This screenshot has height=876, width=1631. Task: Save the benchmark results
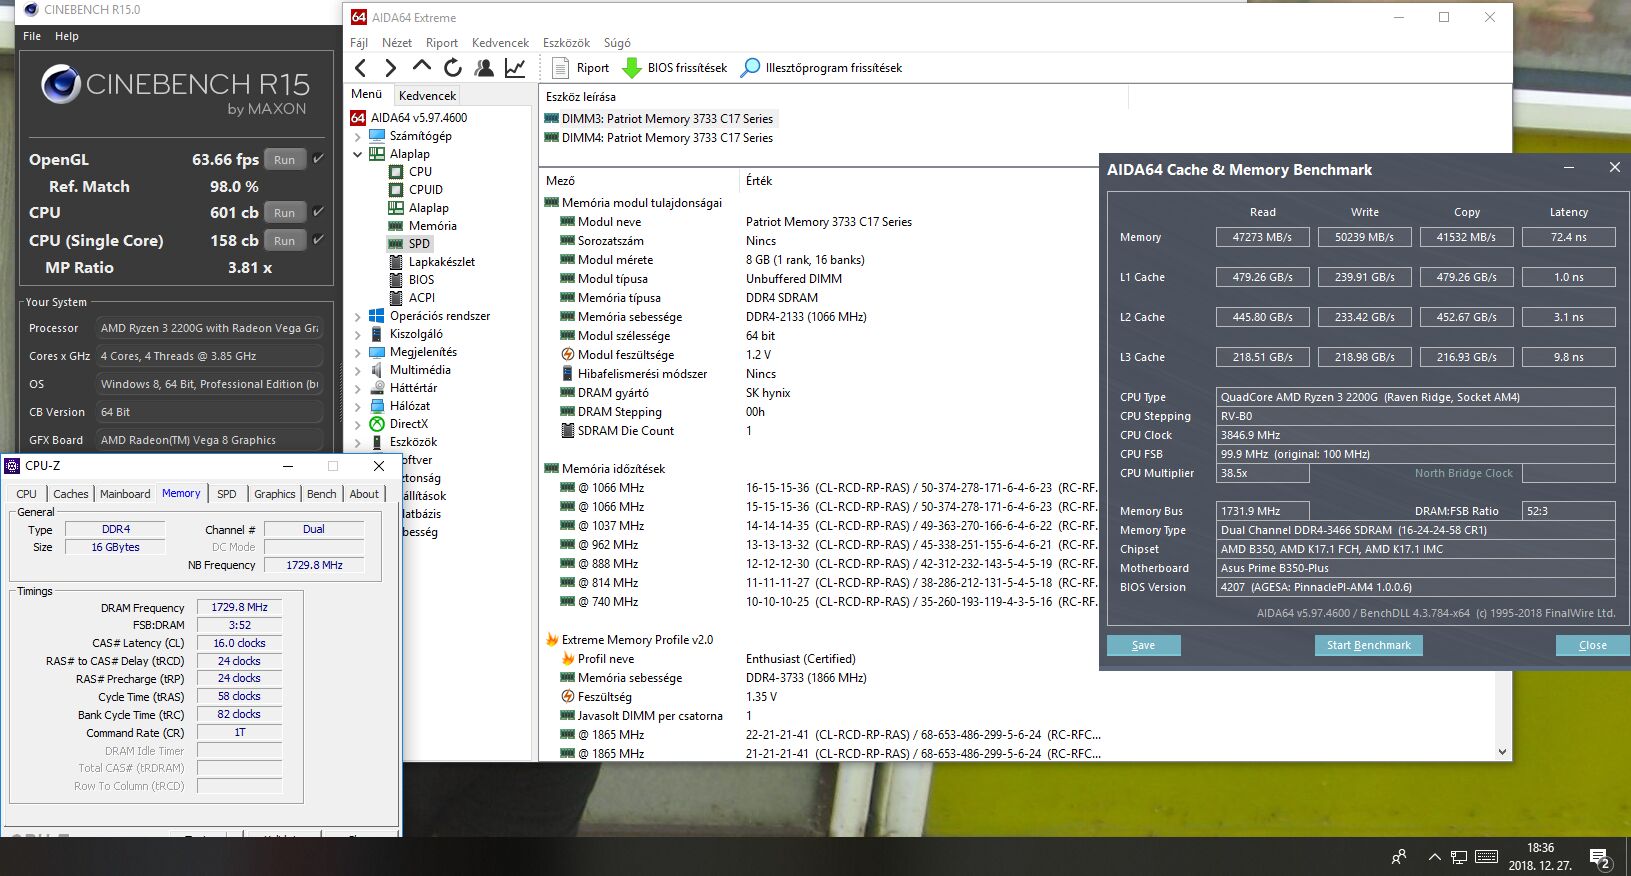pyautogui.click(x=1143, y=645)
